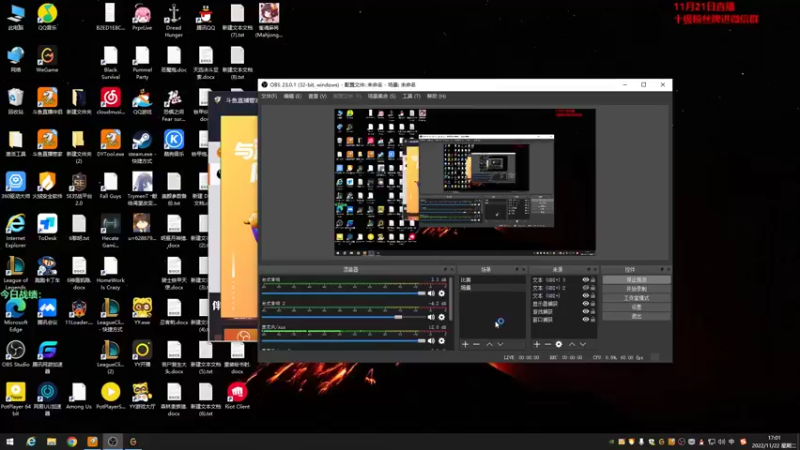
Task: Toggle visibility eye for 游戏捕获 source
Action: pos(585,311)
